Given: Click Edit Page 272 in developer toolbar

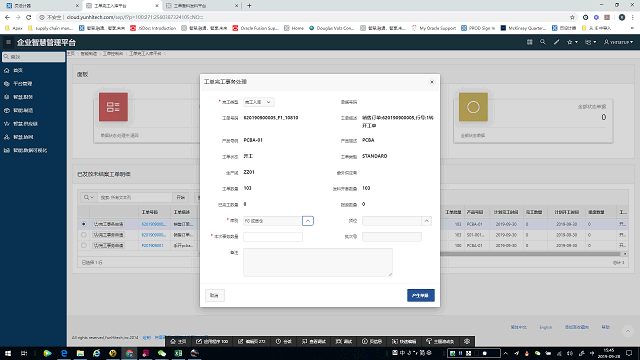Looking at the screenshot, I should pyautogui.click(x=252, y=341).
